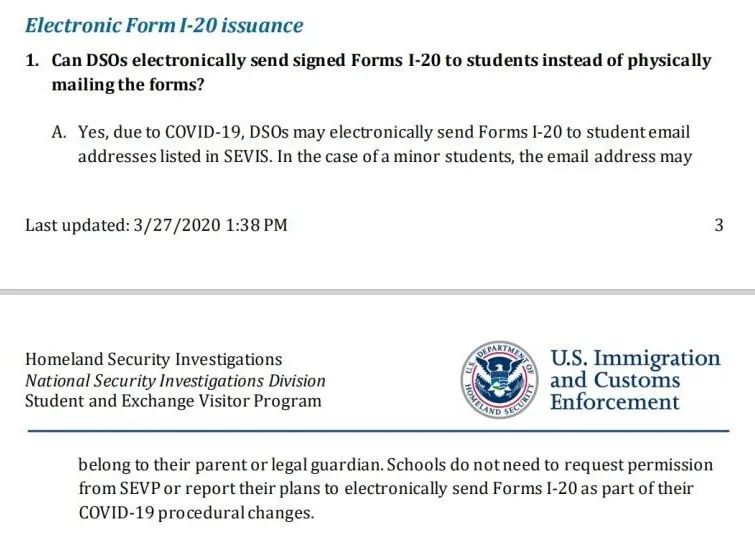Click 'Student and Exchange Visitor Program' text
Image resolution: width=755 pixels, height=537 pixels.
pyautogui.click(x=173, y=401)
